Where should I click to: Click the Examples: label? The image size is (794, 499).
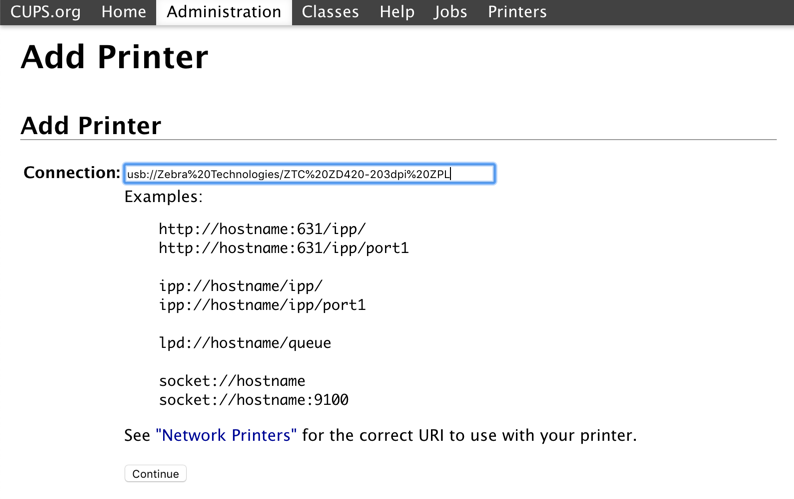[x=163, y=197]
